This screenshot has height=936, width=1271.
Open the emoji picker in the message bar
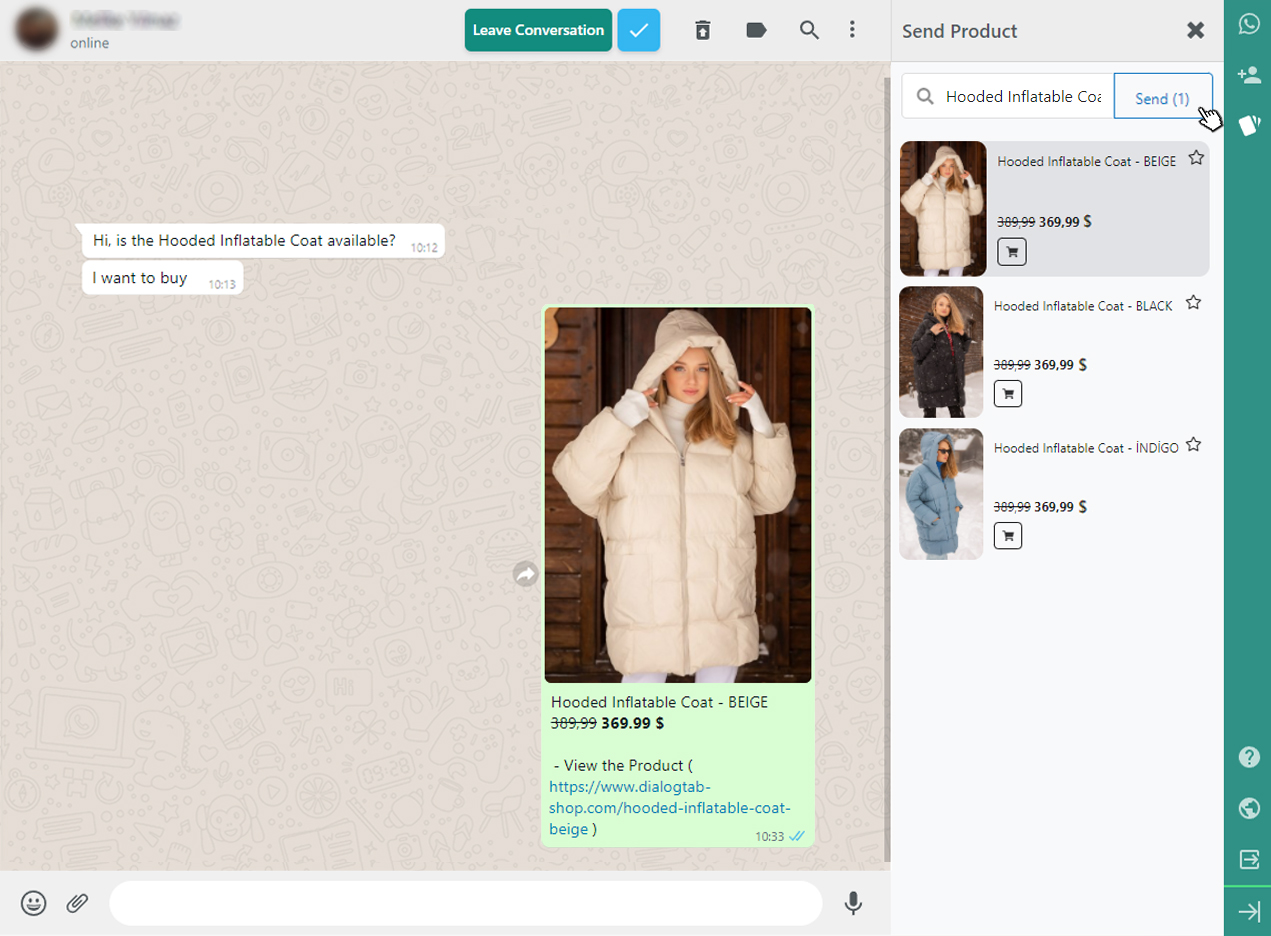(33, 903)
